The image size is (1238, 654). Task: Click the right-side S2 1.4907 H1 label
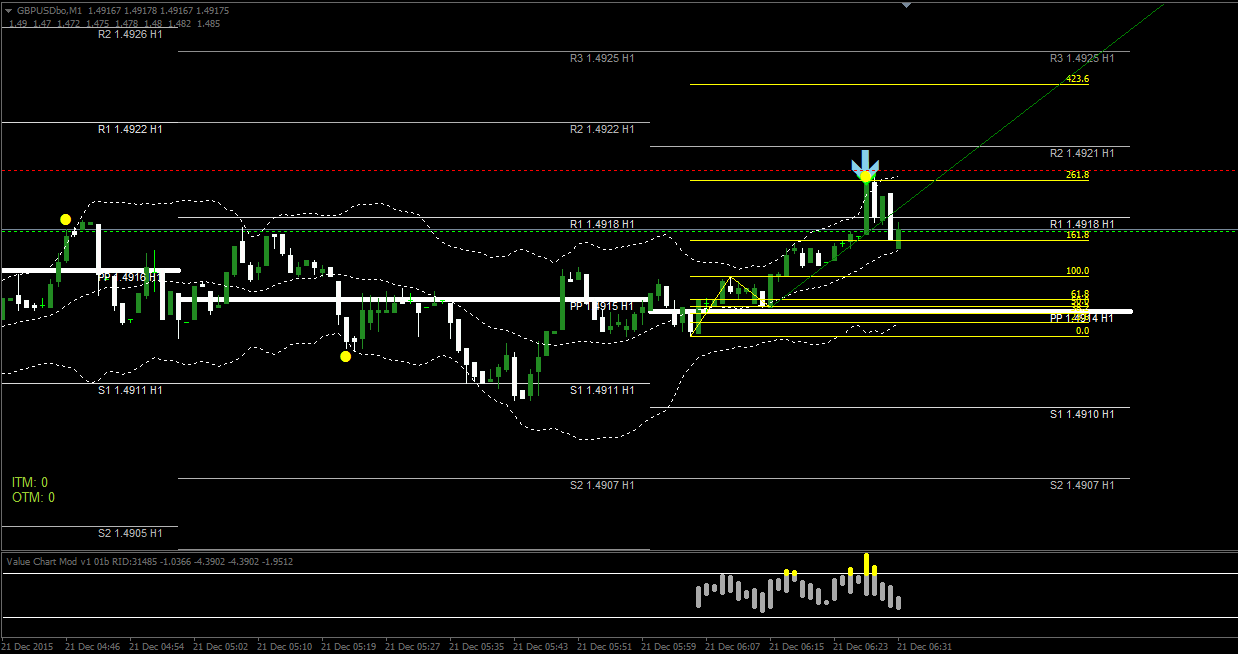coord(1082,486)
